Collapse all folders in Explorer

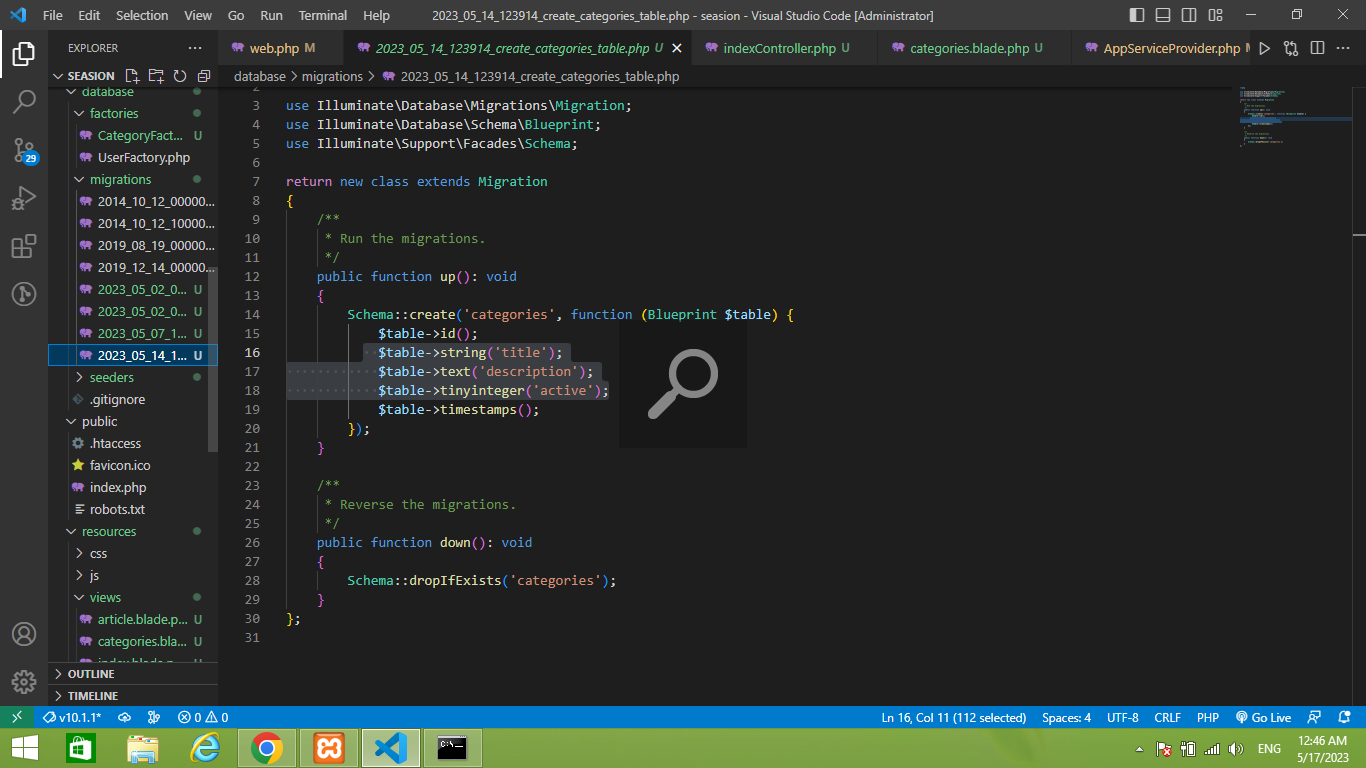tap(204, 76)
